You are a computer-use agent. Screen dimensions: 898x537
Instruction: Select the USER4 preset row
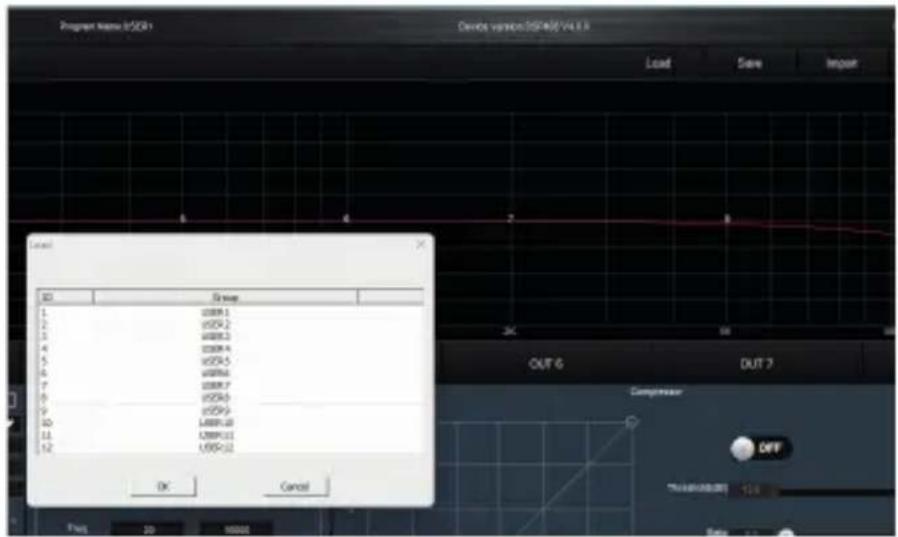pos(231,349)
